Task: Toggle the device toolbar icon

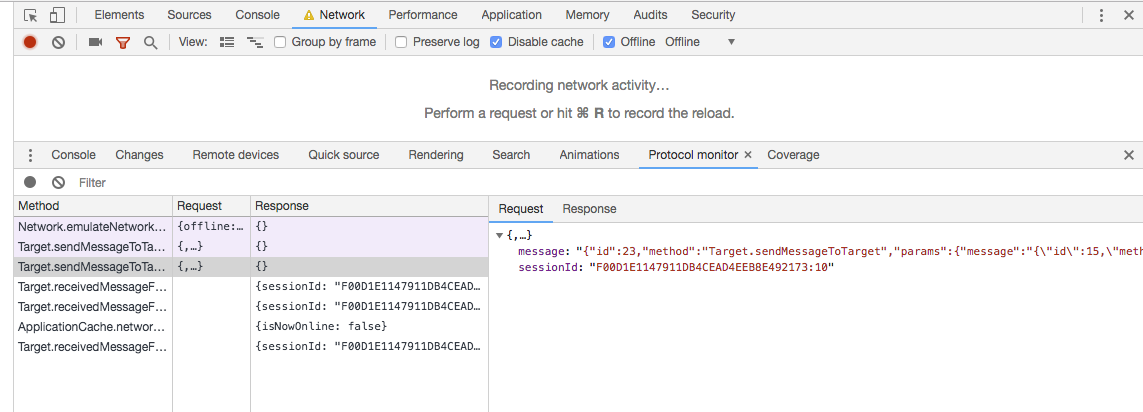Action: click(57, 15)
